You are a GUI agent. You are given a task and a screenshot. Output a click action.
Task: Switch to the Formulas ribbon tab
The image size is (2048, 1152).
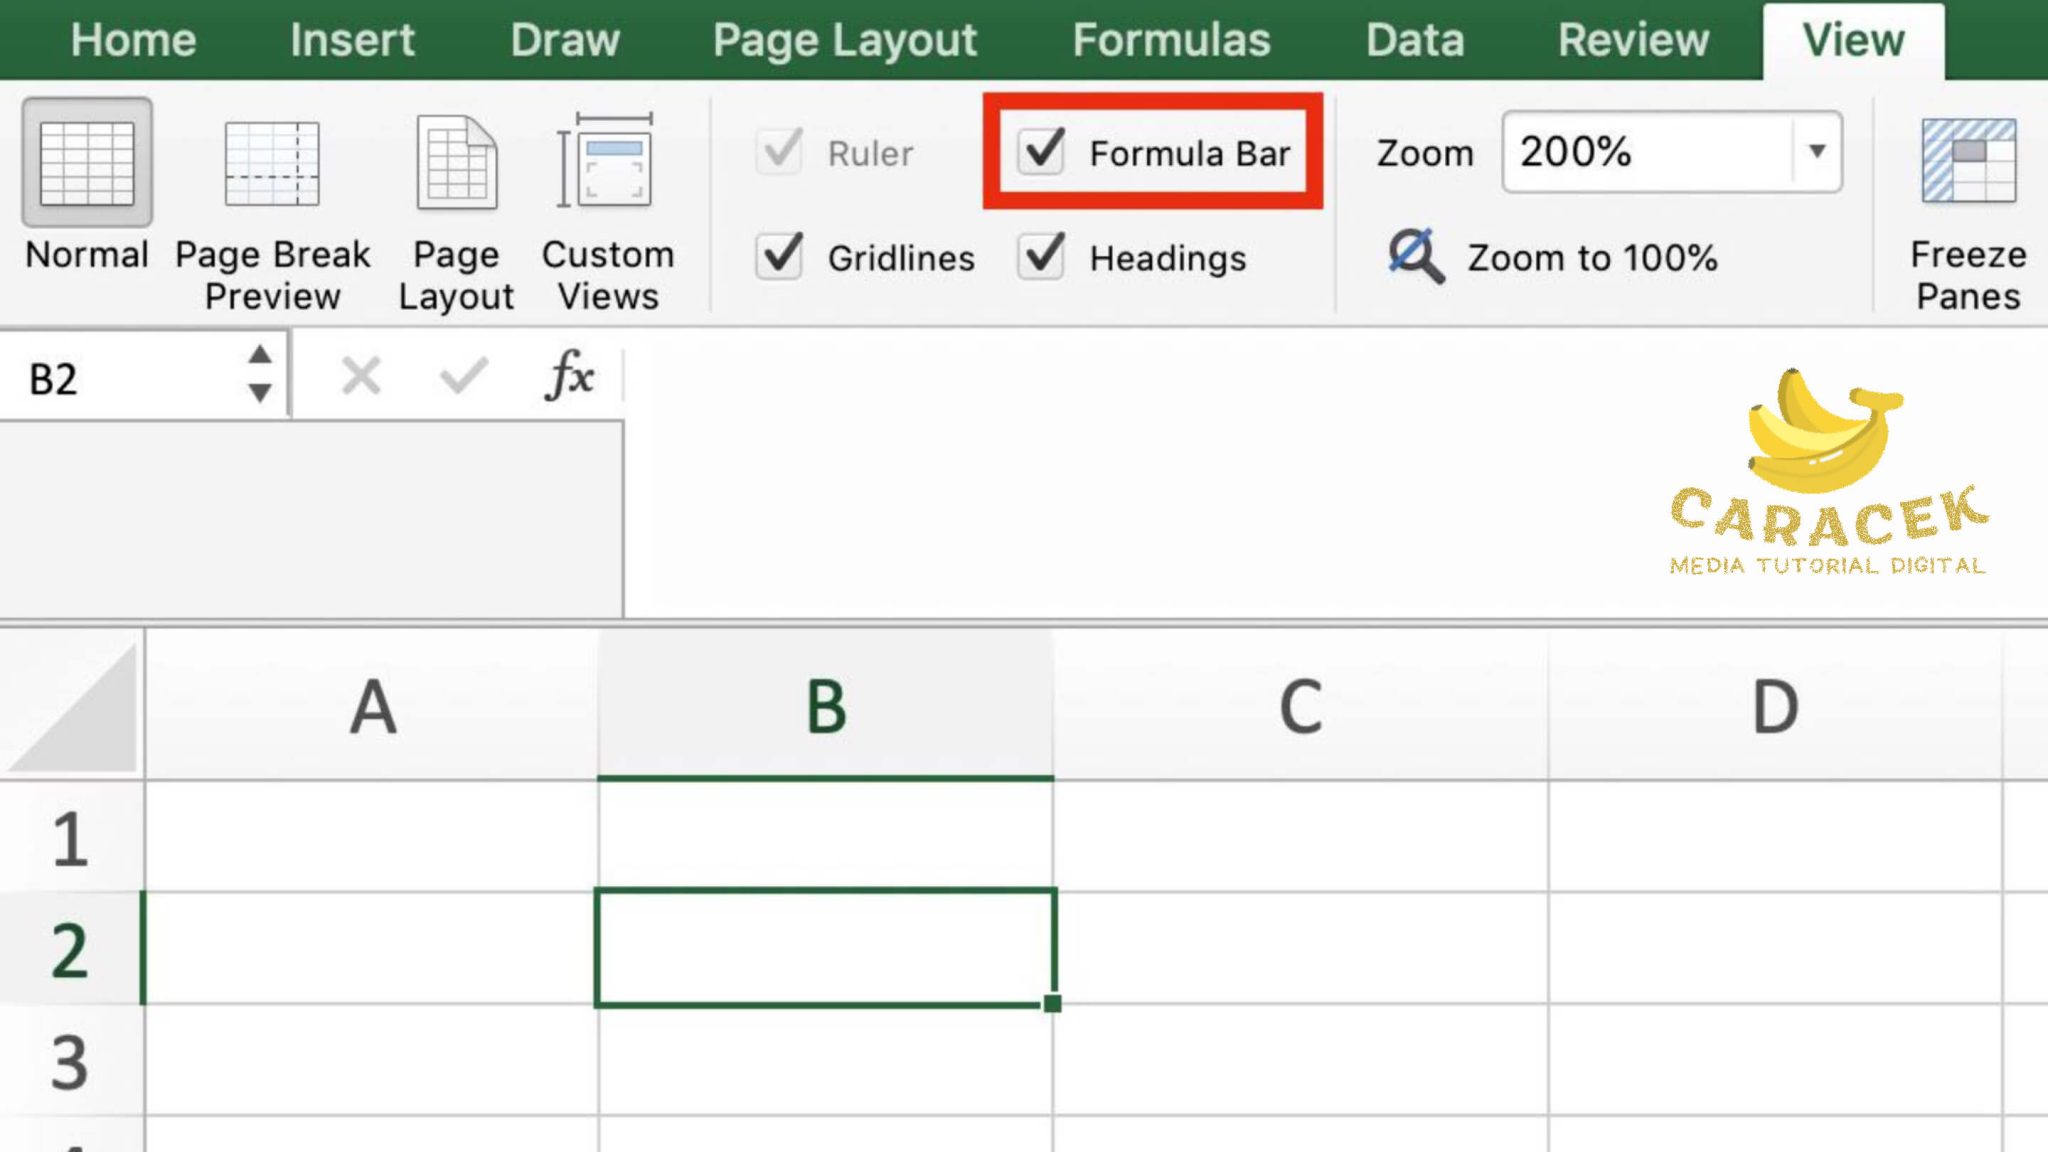tap(1171, 40)
